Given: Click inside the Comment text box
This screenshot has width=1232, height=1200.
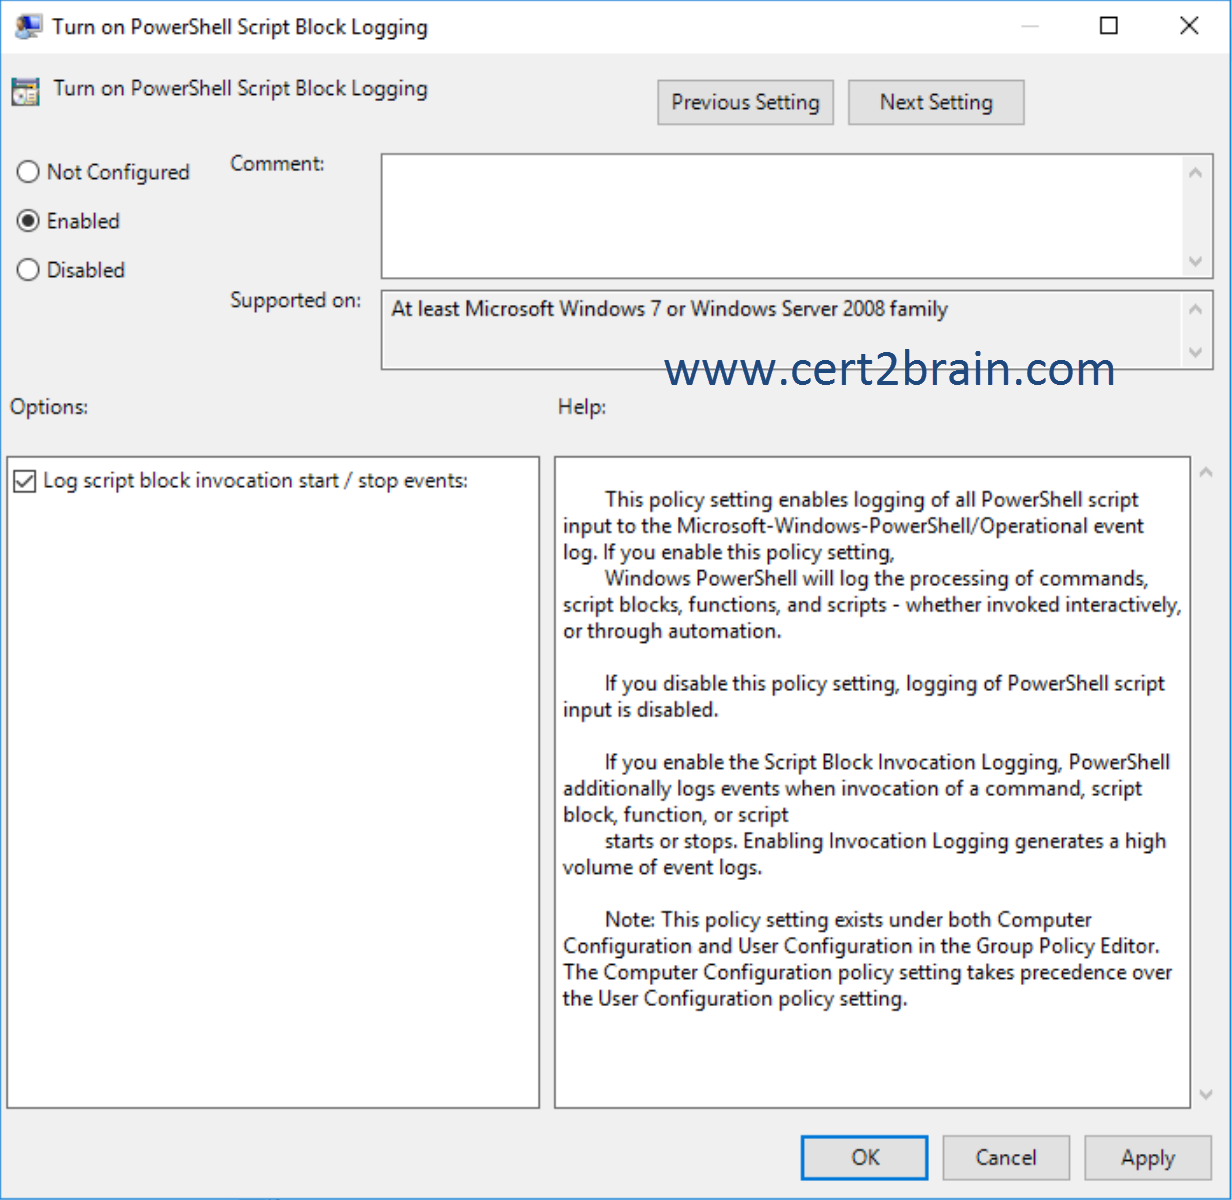Looking at the screenshot, I should click(x=782, y=216).
